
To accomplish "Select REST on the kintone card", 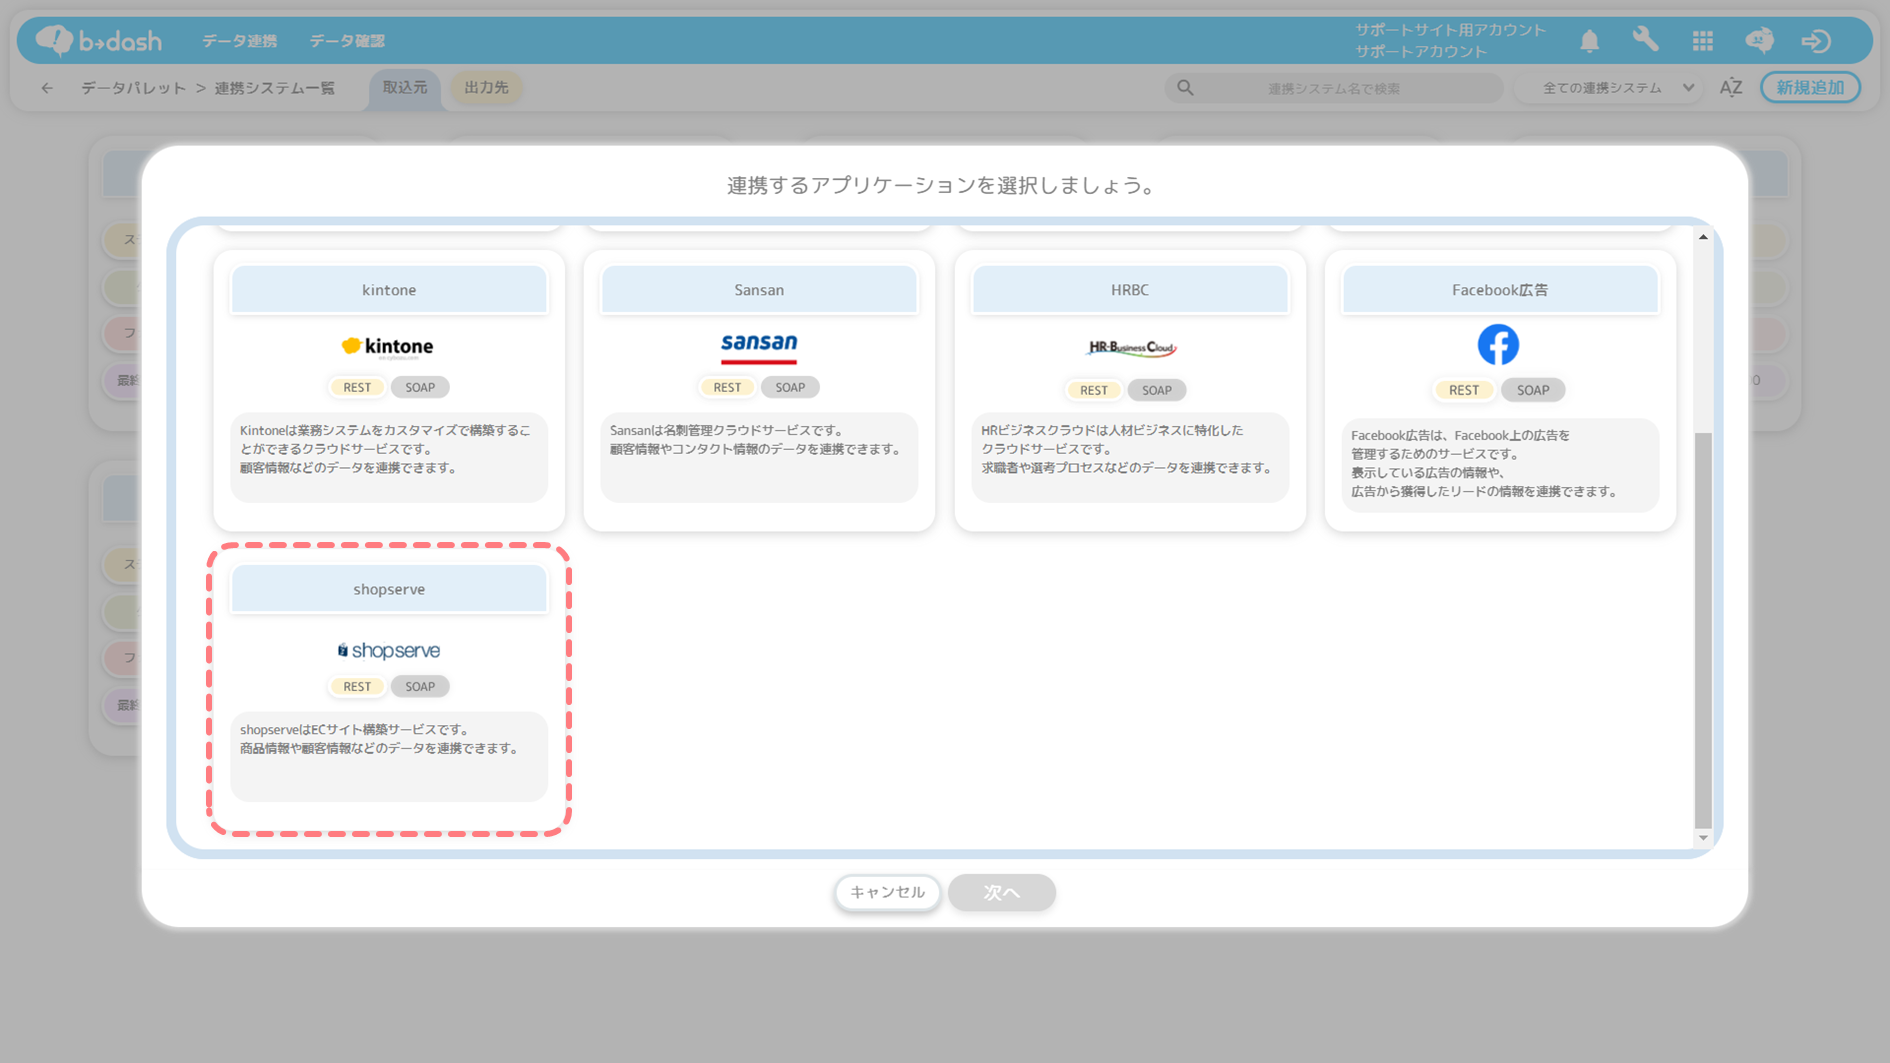I will tap(357, 387).
